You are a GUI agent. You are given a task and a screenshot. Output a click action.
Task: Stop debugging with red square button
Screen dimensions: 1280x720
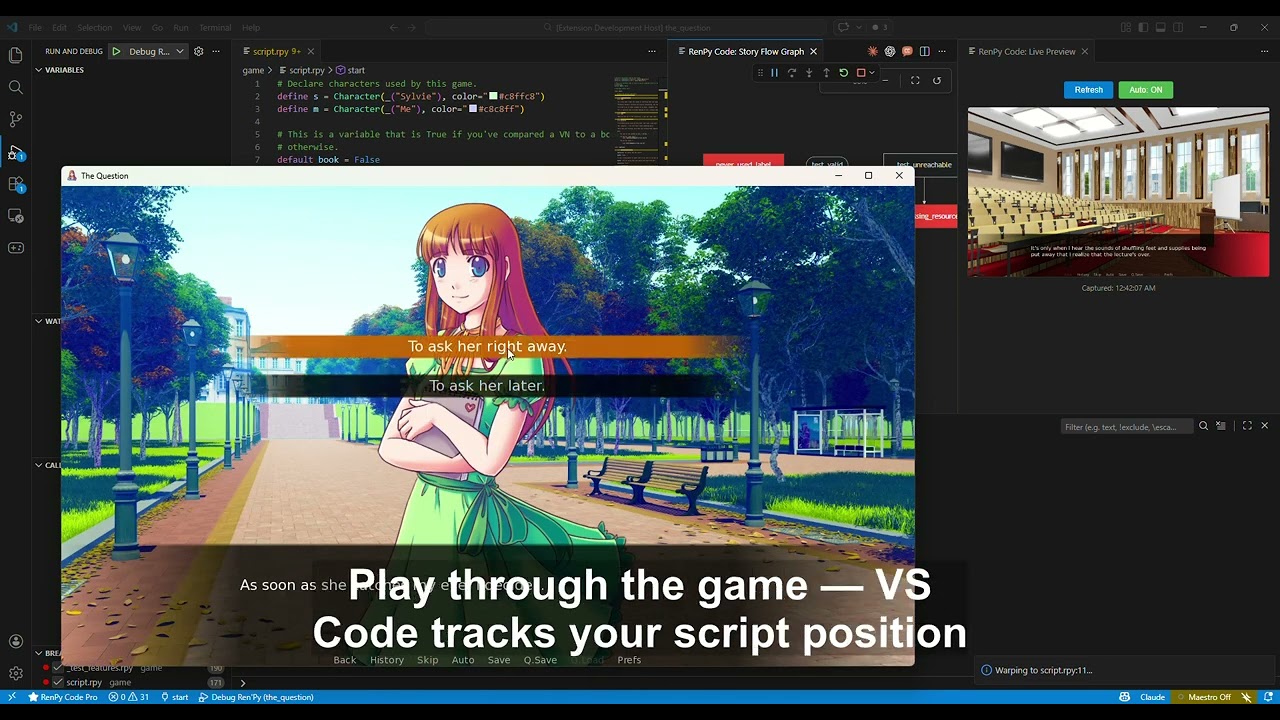tap(860, 73)
